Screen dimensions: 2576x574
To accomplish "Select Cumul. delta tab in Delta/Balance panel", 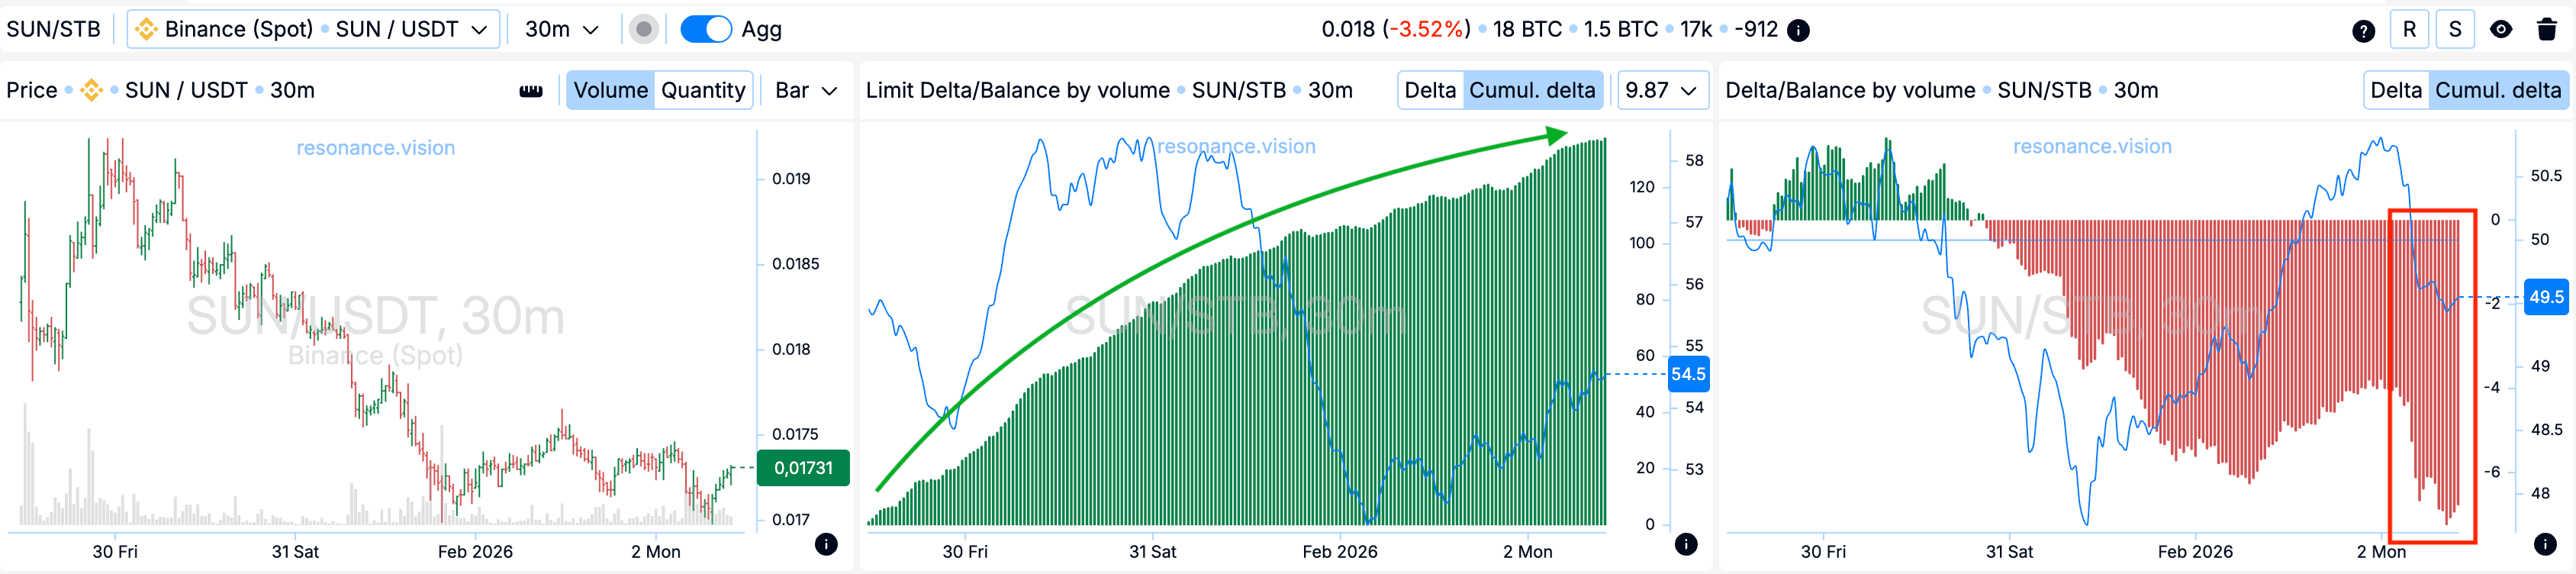I will [x=2497, y=91].
